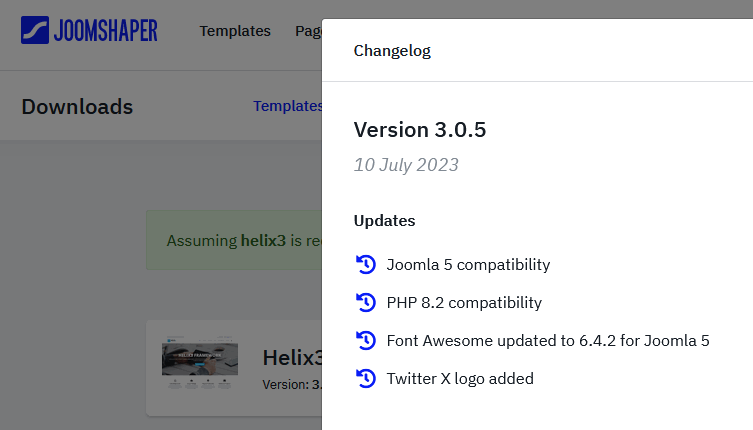Click the Helix3 template title
The width and height of the screenshot is (753, 430).
[291, 358]
